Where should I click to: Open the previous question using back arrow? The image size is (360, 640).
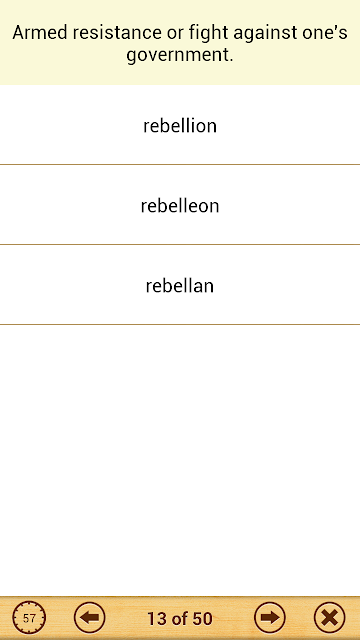(89, 618)
